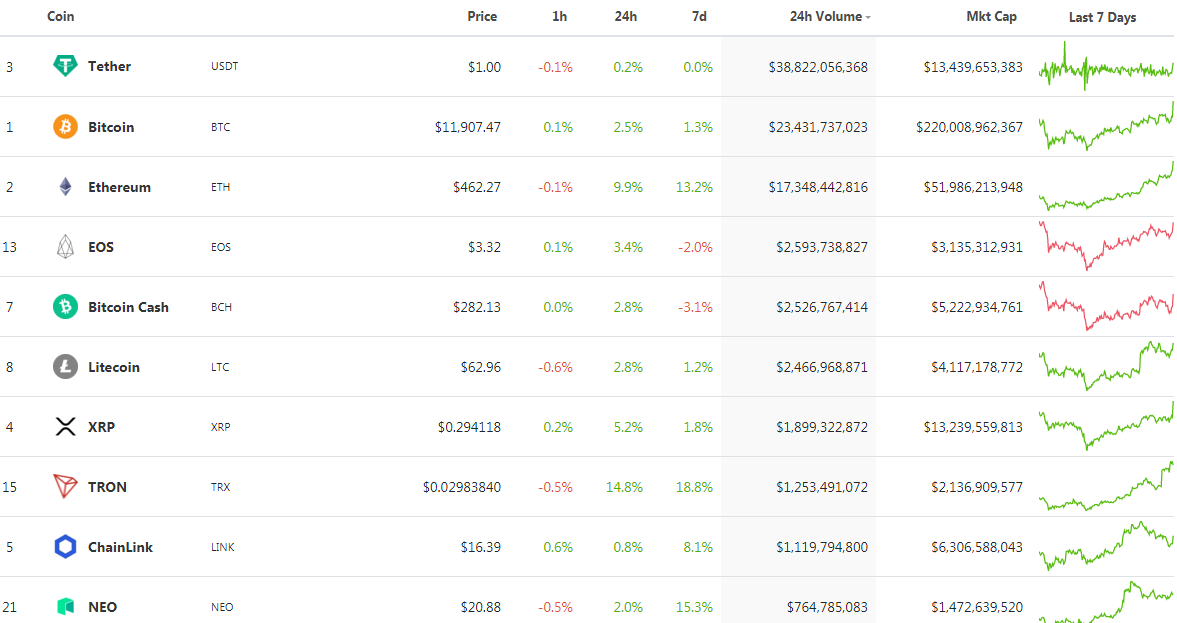Open EOS red 7-day sparkline chart
This screenshot has height=623, width=1177.
(1106, 245)
